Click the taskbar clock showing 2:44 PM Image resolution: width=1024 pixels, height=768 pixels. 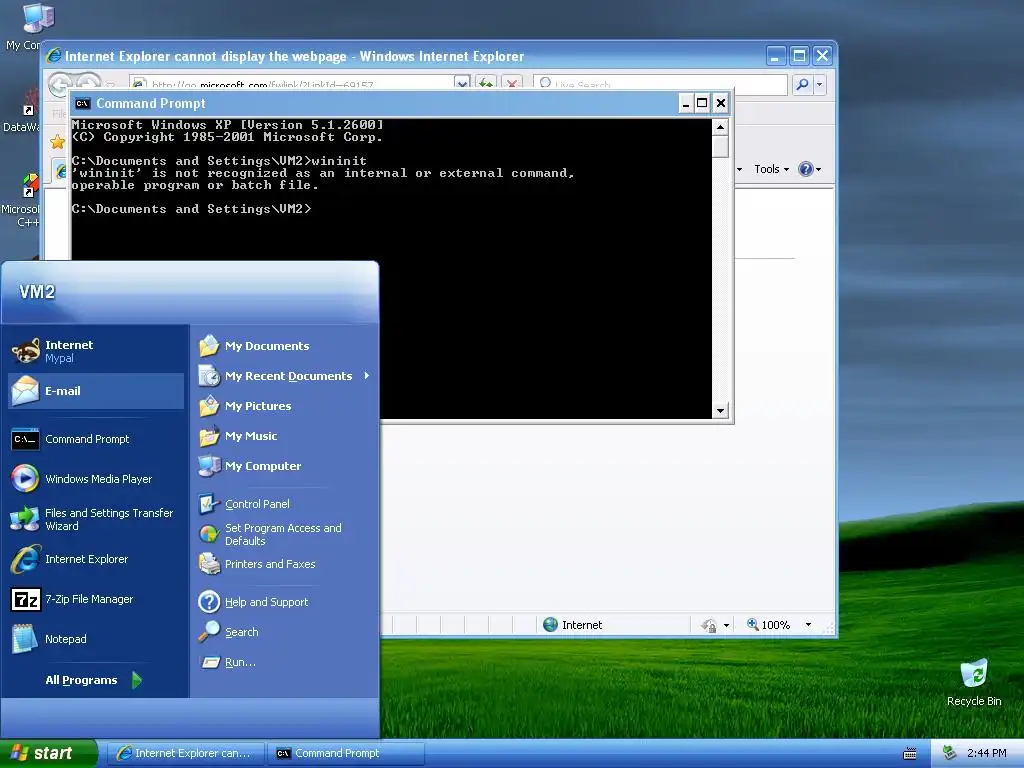click(x=986, y=753)
